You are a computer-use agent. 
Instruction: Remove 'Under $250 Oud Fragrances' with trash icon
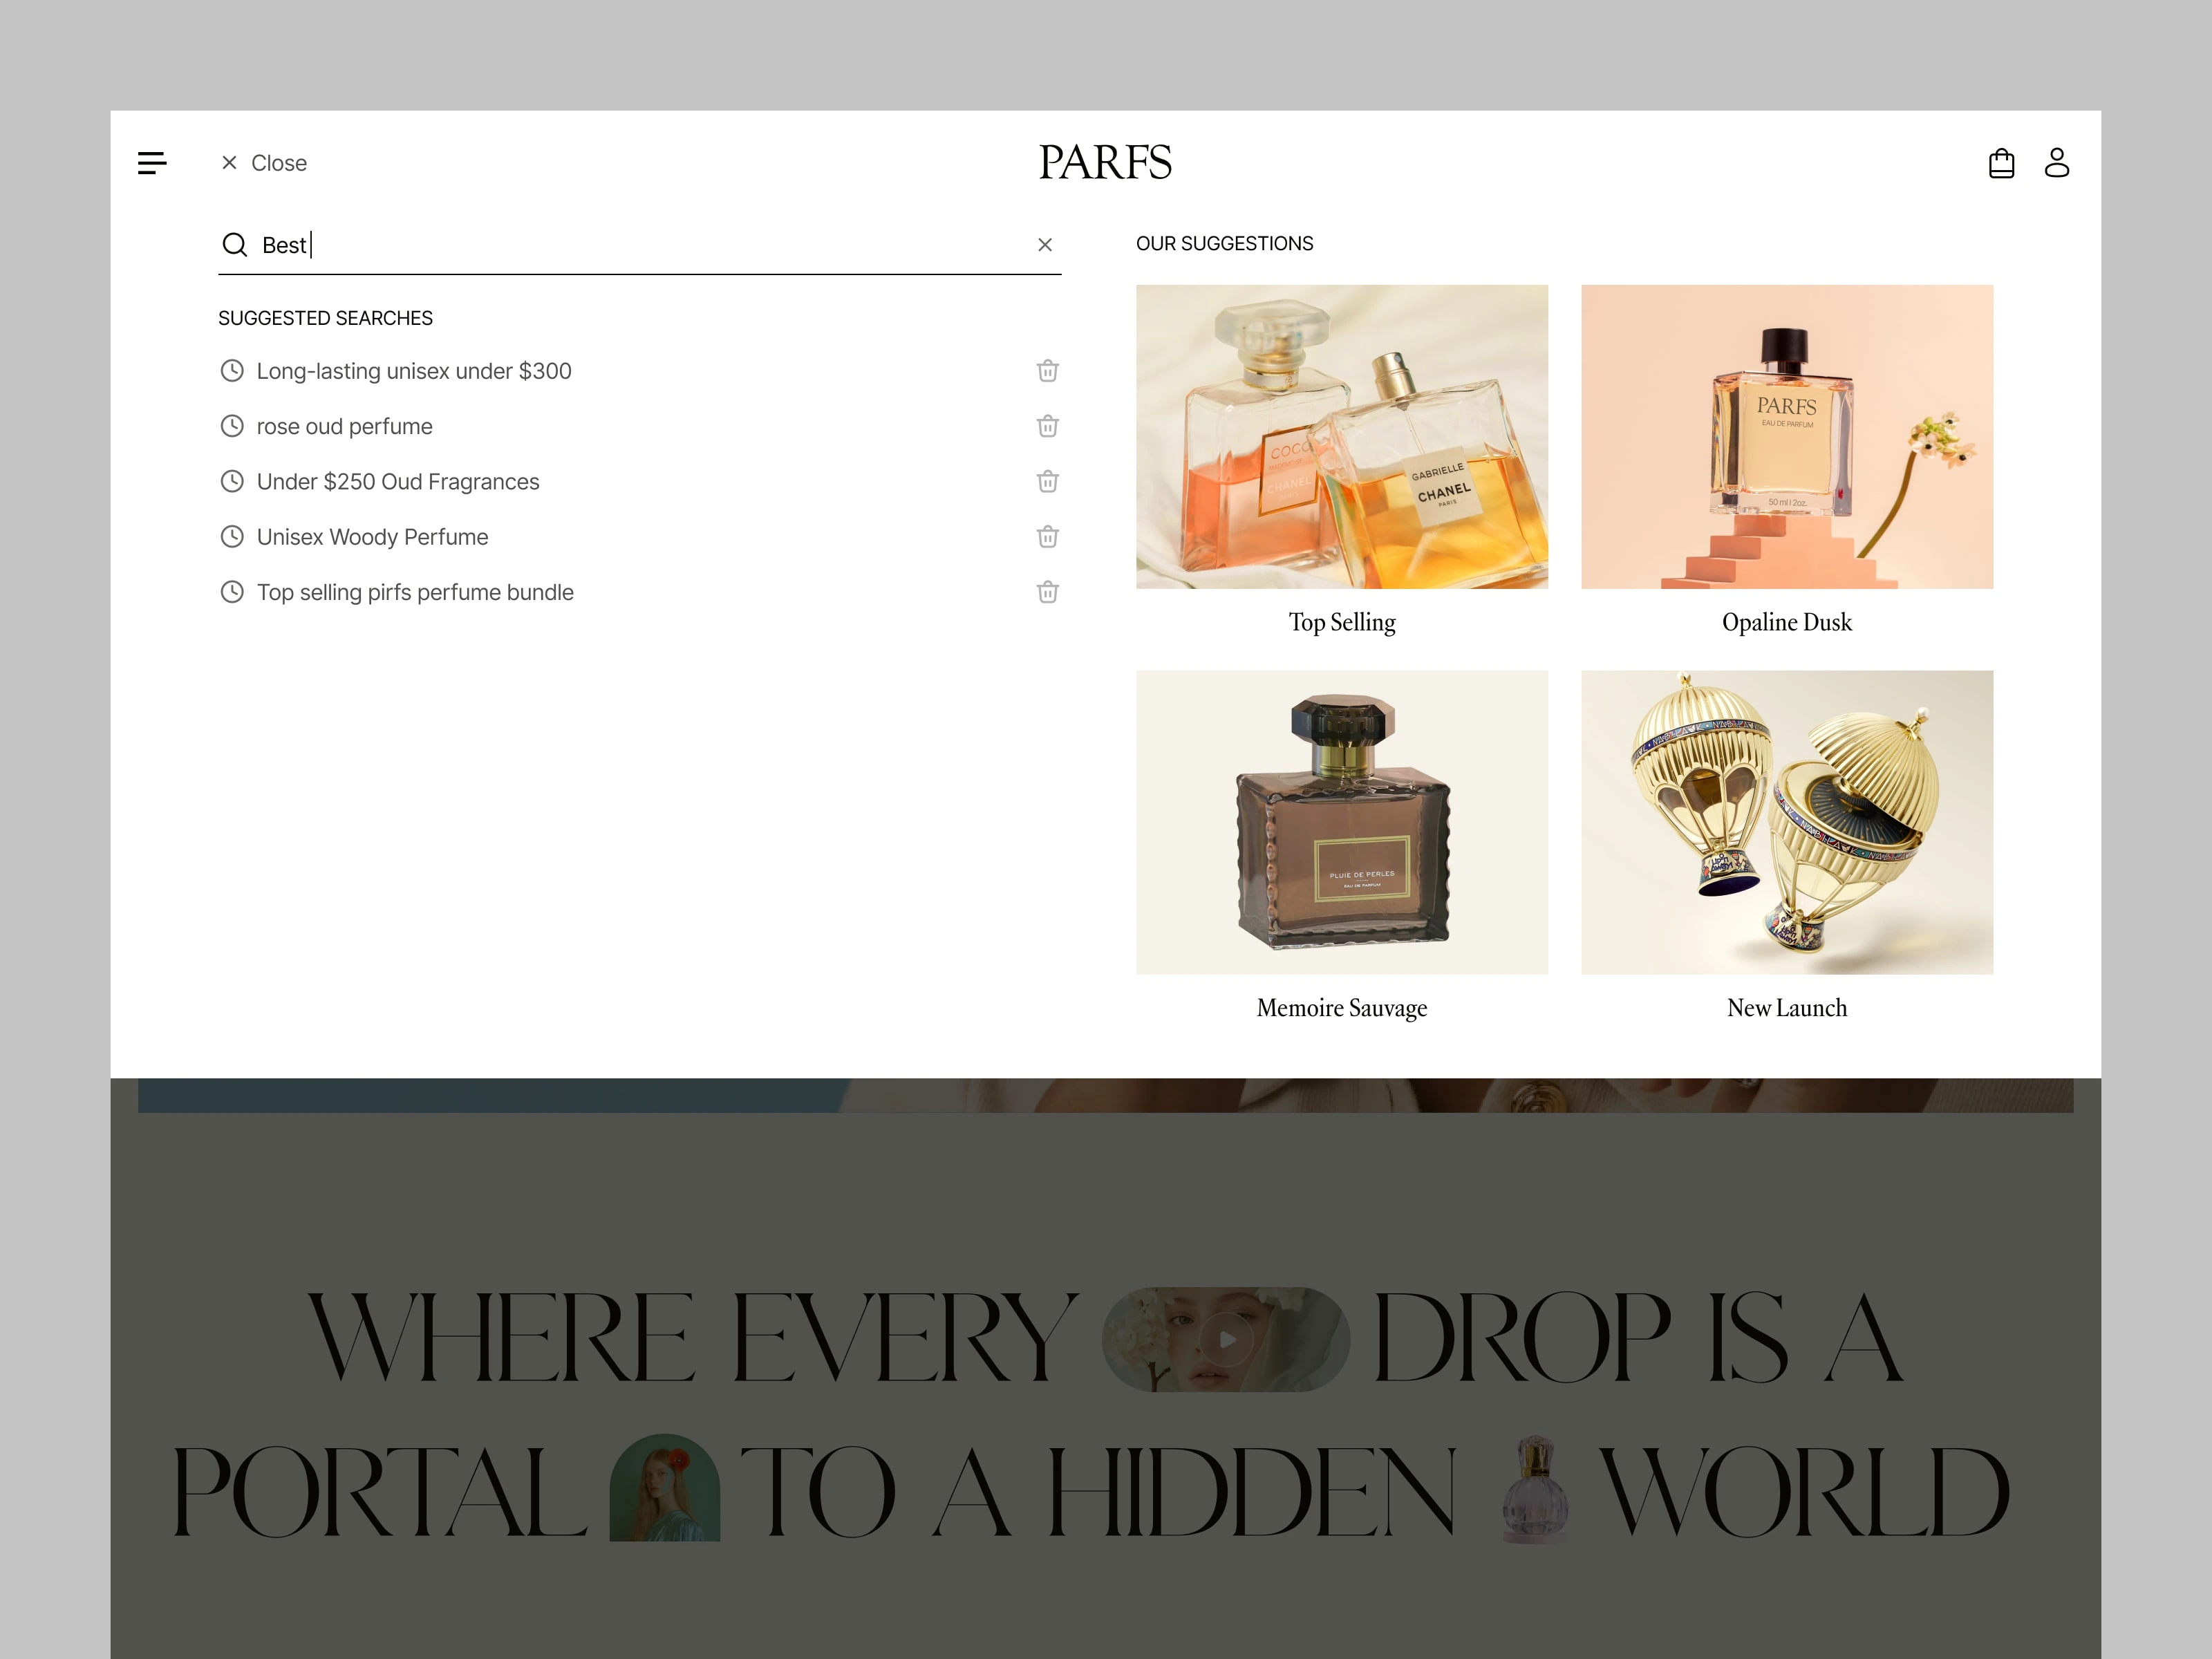click(x=1047, y=482)
